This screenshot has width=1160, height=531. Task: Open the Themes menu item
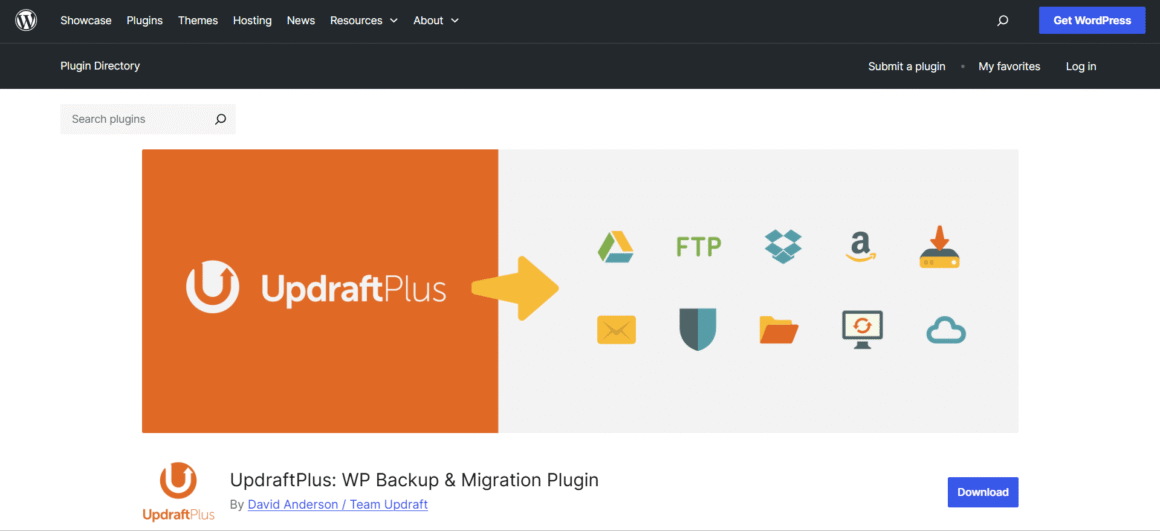pyautogui.click(x=198, y=21)
